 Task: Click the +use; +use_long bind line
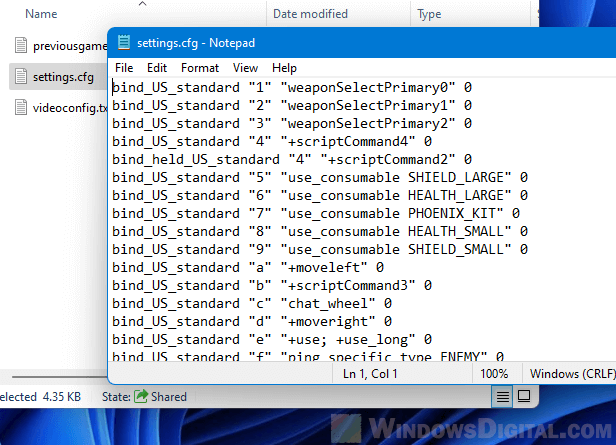(x=272, y=340)
